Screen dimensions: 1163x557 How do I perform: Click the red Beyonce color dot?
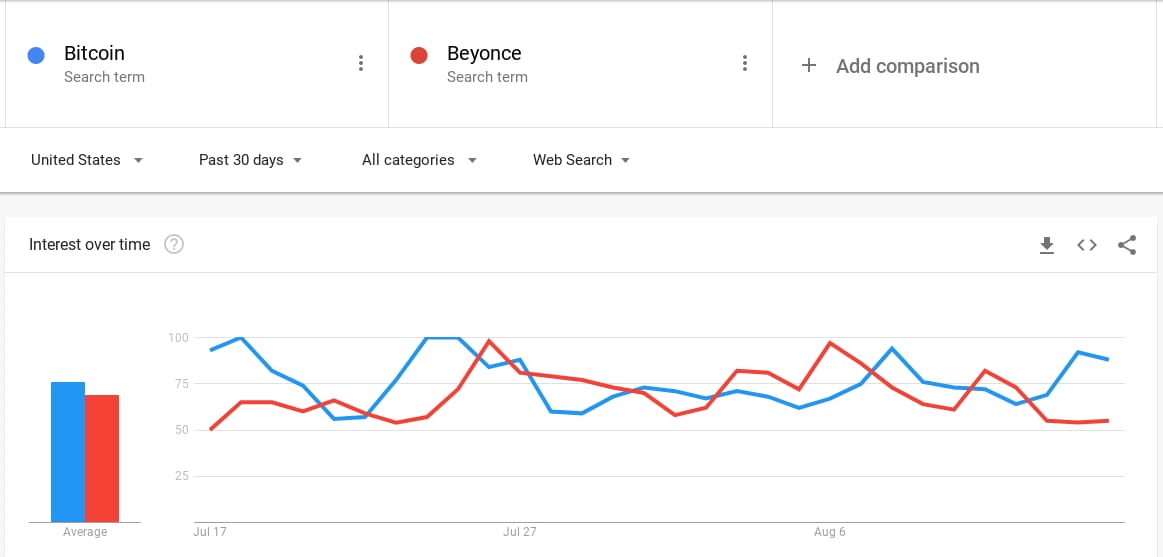tap(420, 55)
